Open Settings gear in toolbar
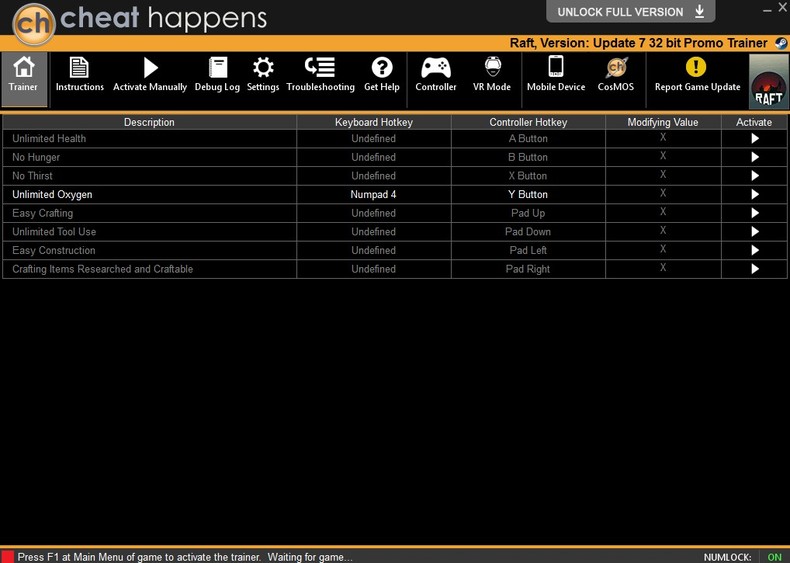This screenshot has height=563, width=790. (x=263, y=69)
